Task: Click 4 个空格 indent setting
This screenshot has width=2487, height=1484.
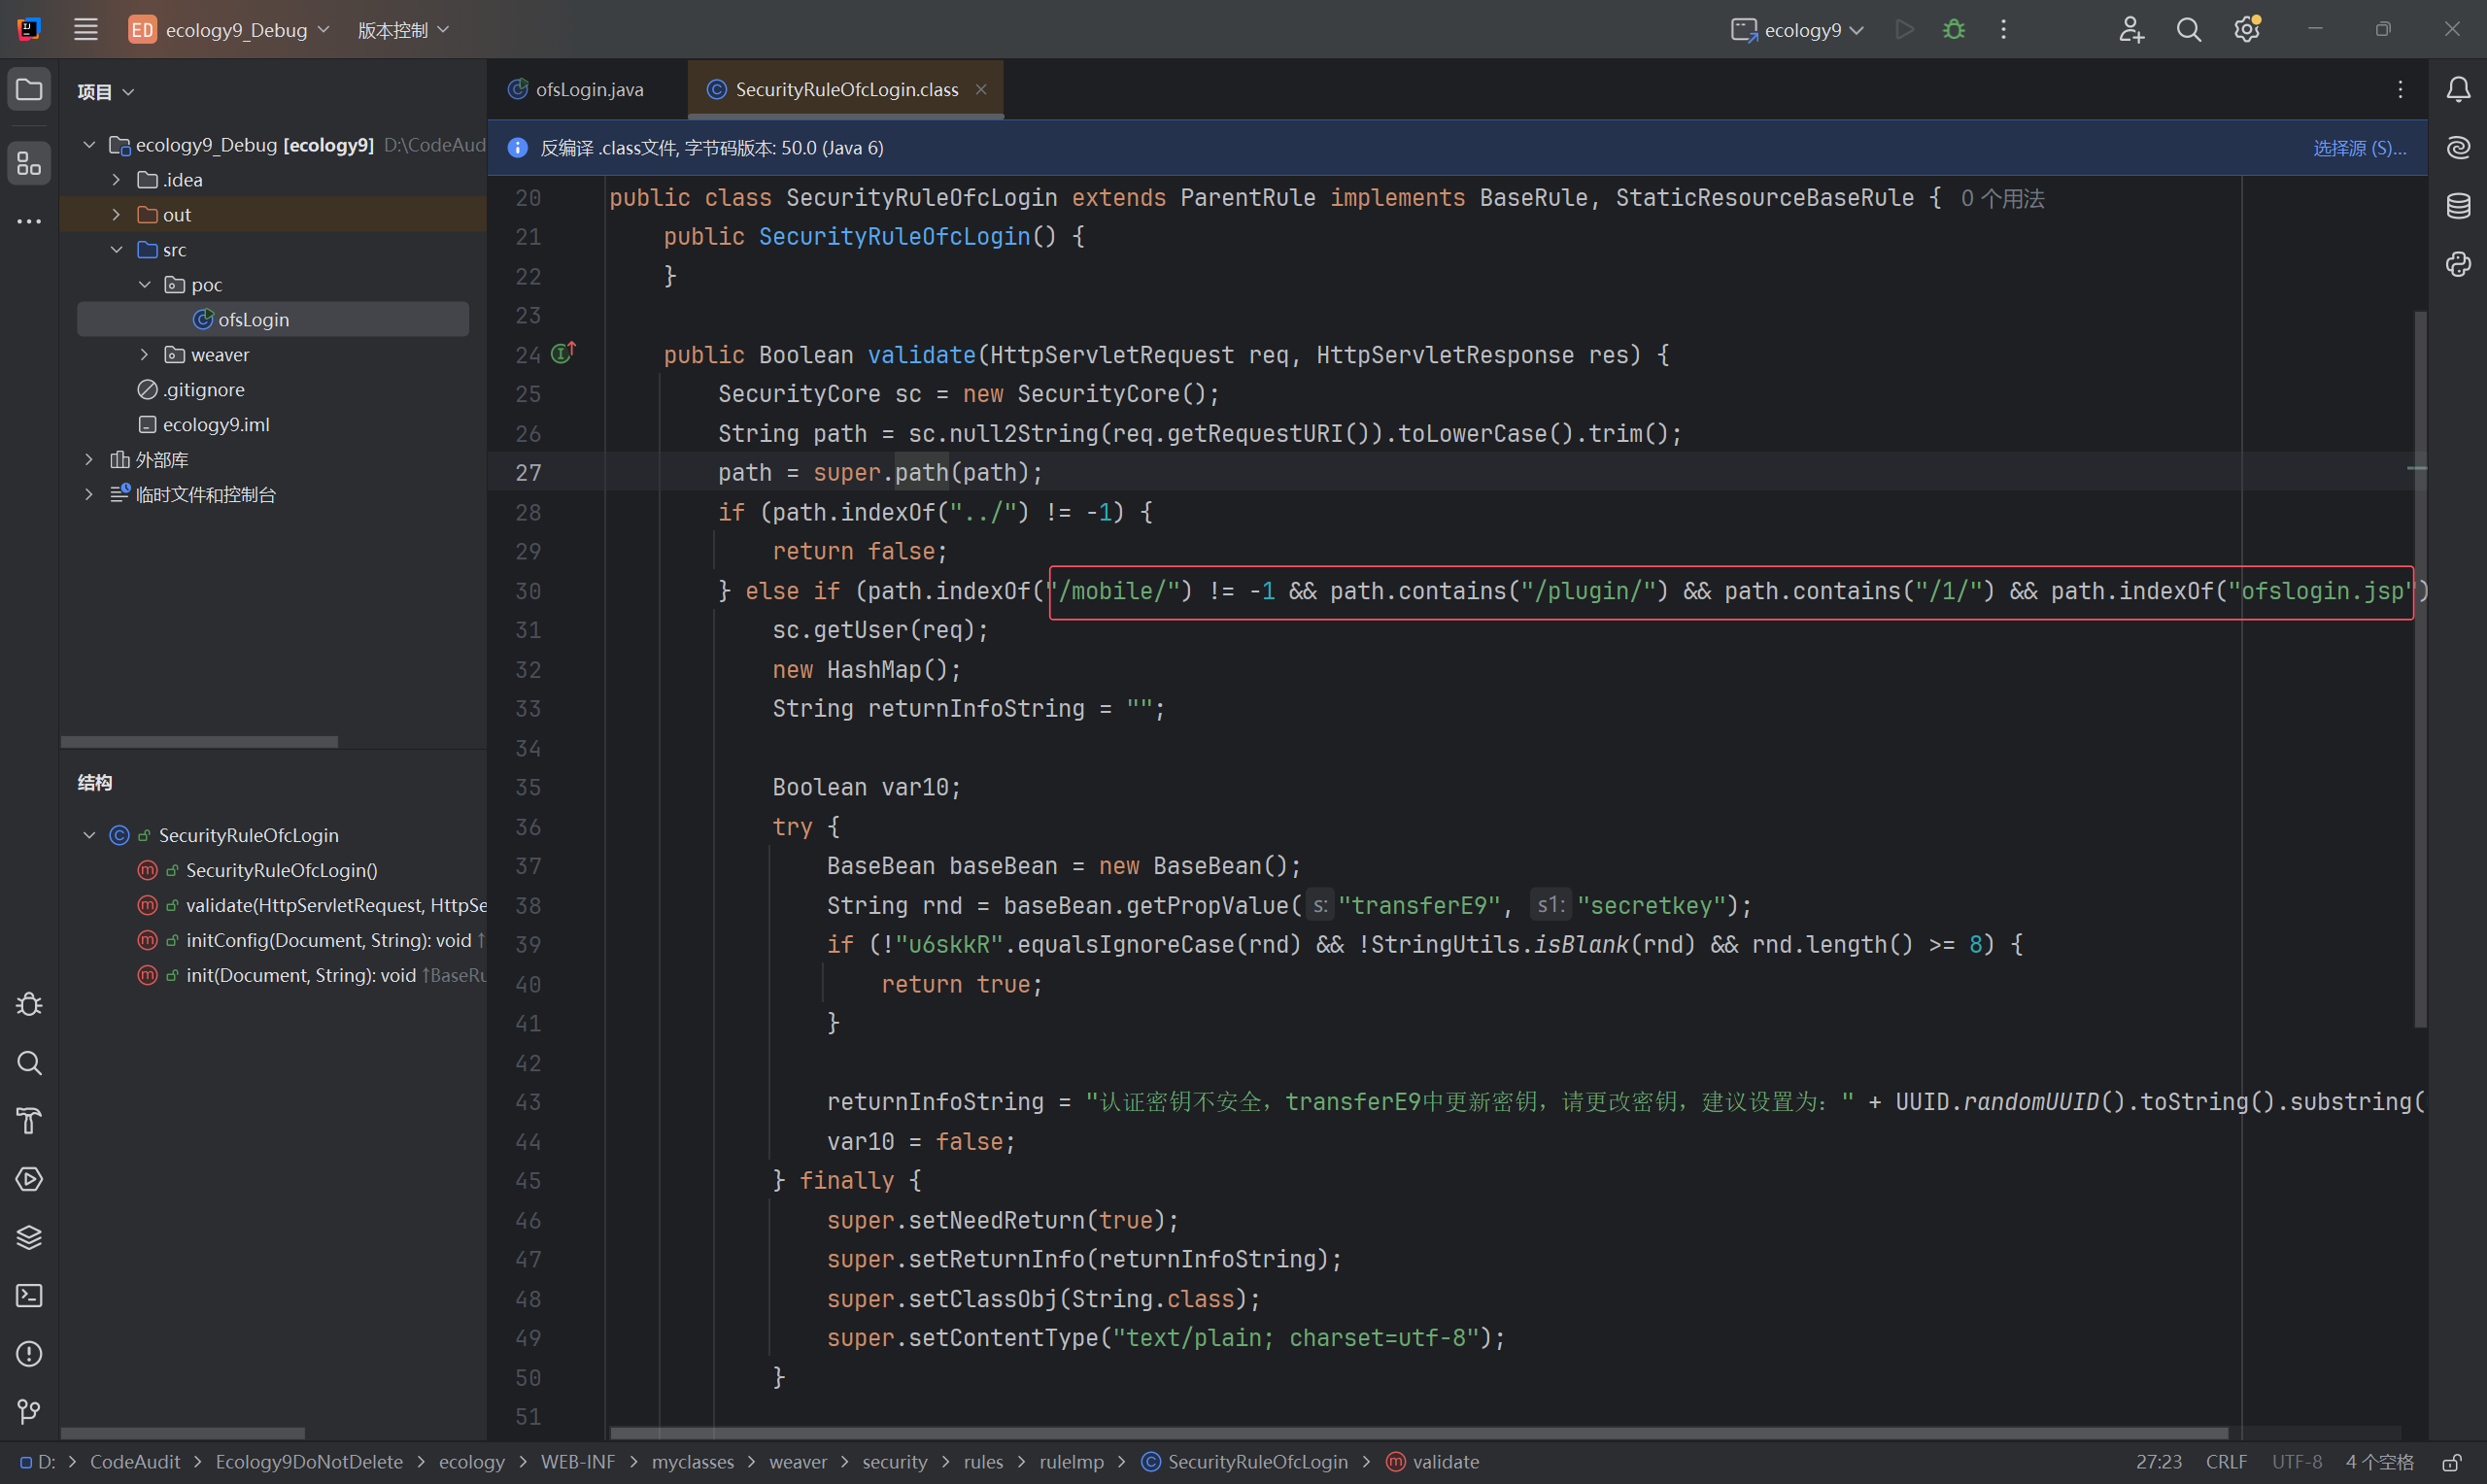Action: 2379,1462
